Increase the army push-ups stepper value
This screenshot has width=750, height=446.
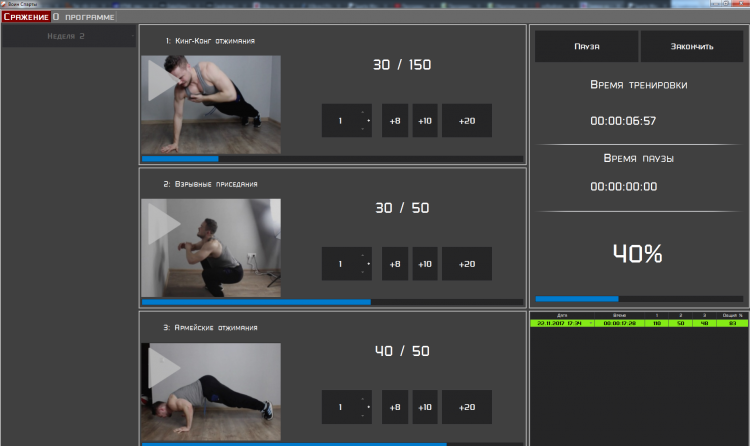363,398
